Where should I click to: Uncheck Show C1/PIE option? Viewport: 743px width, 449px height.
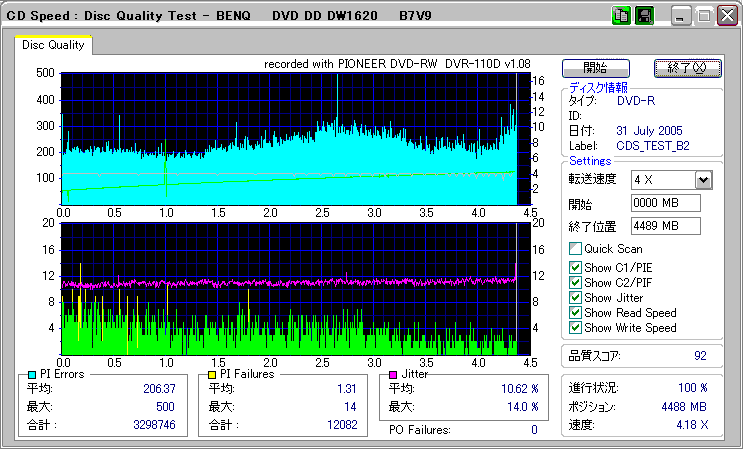575,267
